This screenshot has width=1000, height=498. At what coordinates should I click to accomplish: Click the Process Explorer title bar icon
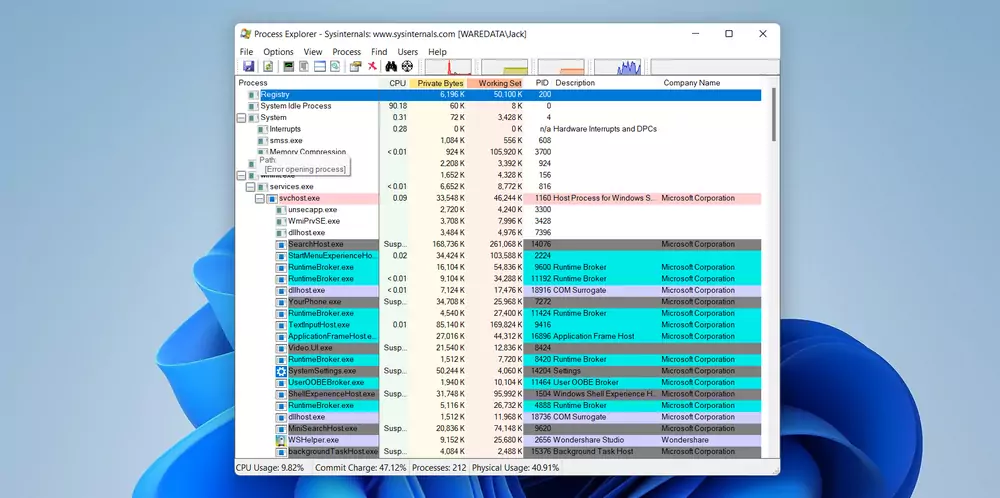[245, 34]
